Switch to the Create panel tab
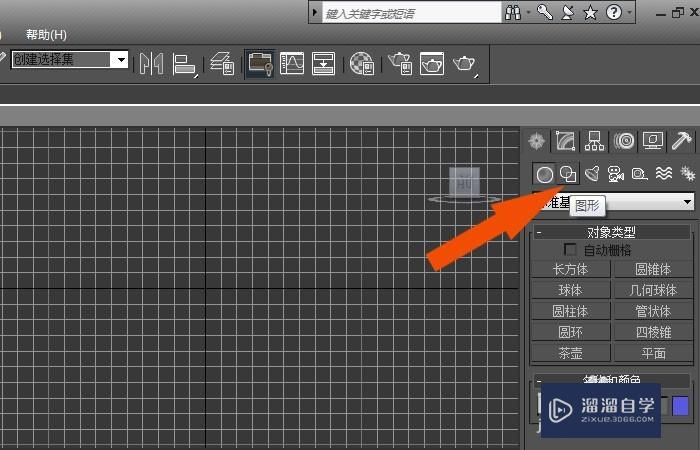This screenshot has width=700, height=450. (537, 141)
